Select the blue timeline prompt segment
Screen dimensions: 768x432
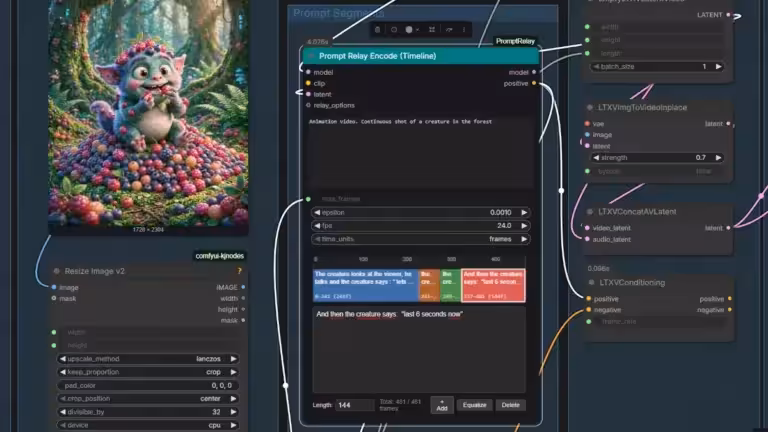[365, 285]
